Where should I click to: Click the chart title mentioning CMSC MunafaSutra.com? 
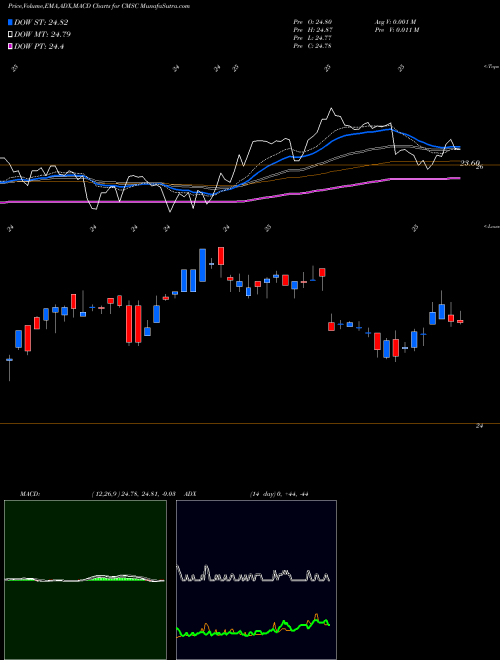[x=98, y=6]
